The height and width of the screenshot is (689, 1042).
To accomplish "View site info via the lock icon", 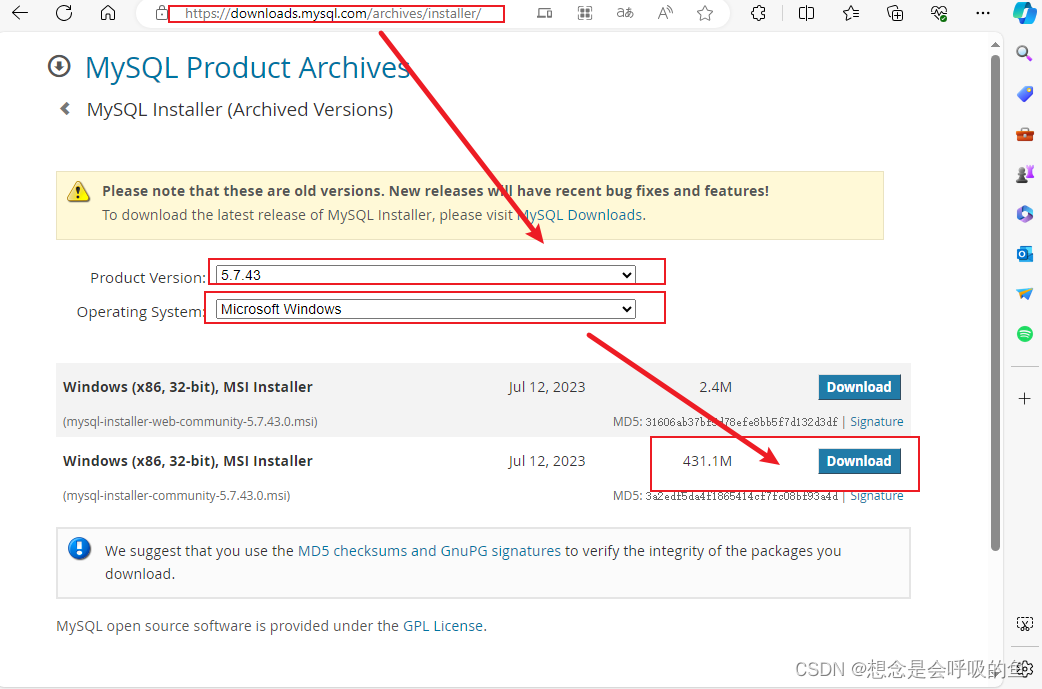I will [161, 13].
